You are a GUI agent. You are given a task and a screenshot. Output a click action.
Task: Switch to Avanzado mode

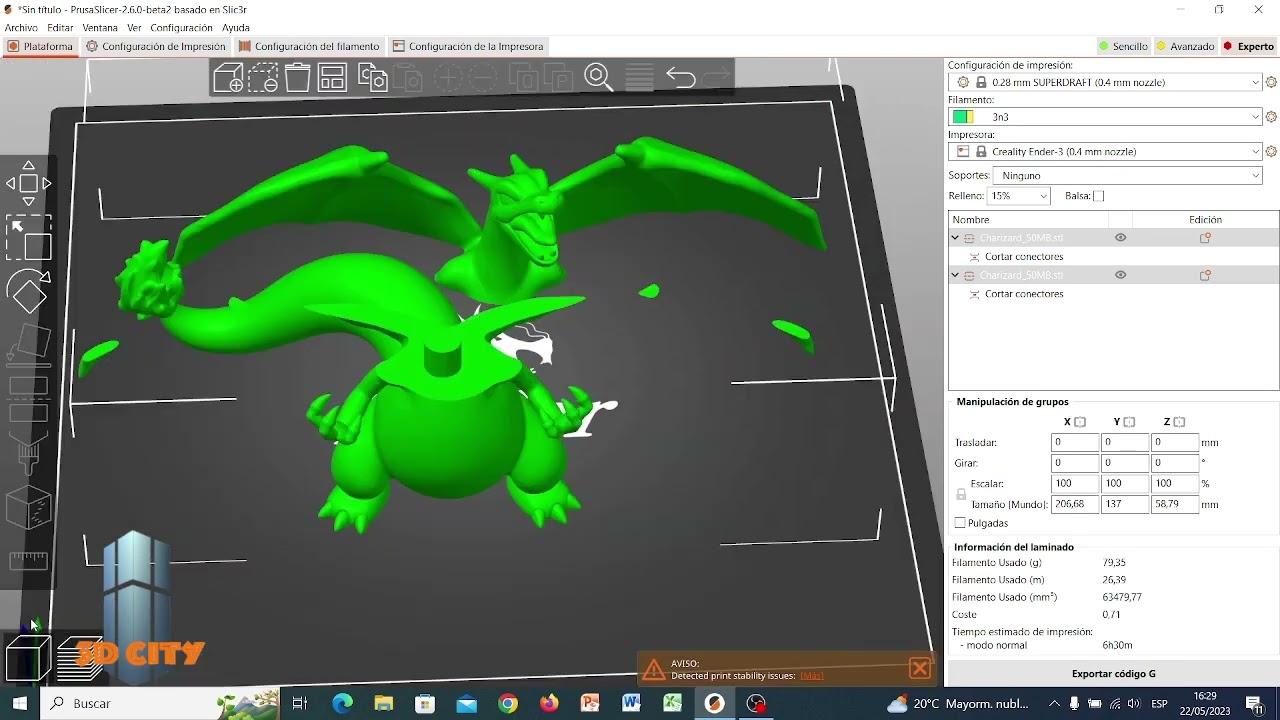pyautogui.click(x=1185, y=46)
